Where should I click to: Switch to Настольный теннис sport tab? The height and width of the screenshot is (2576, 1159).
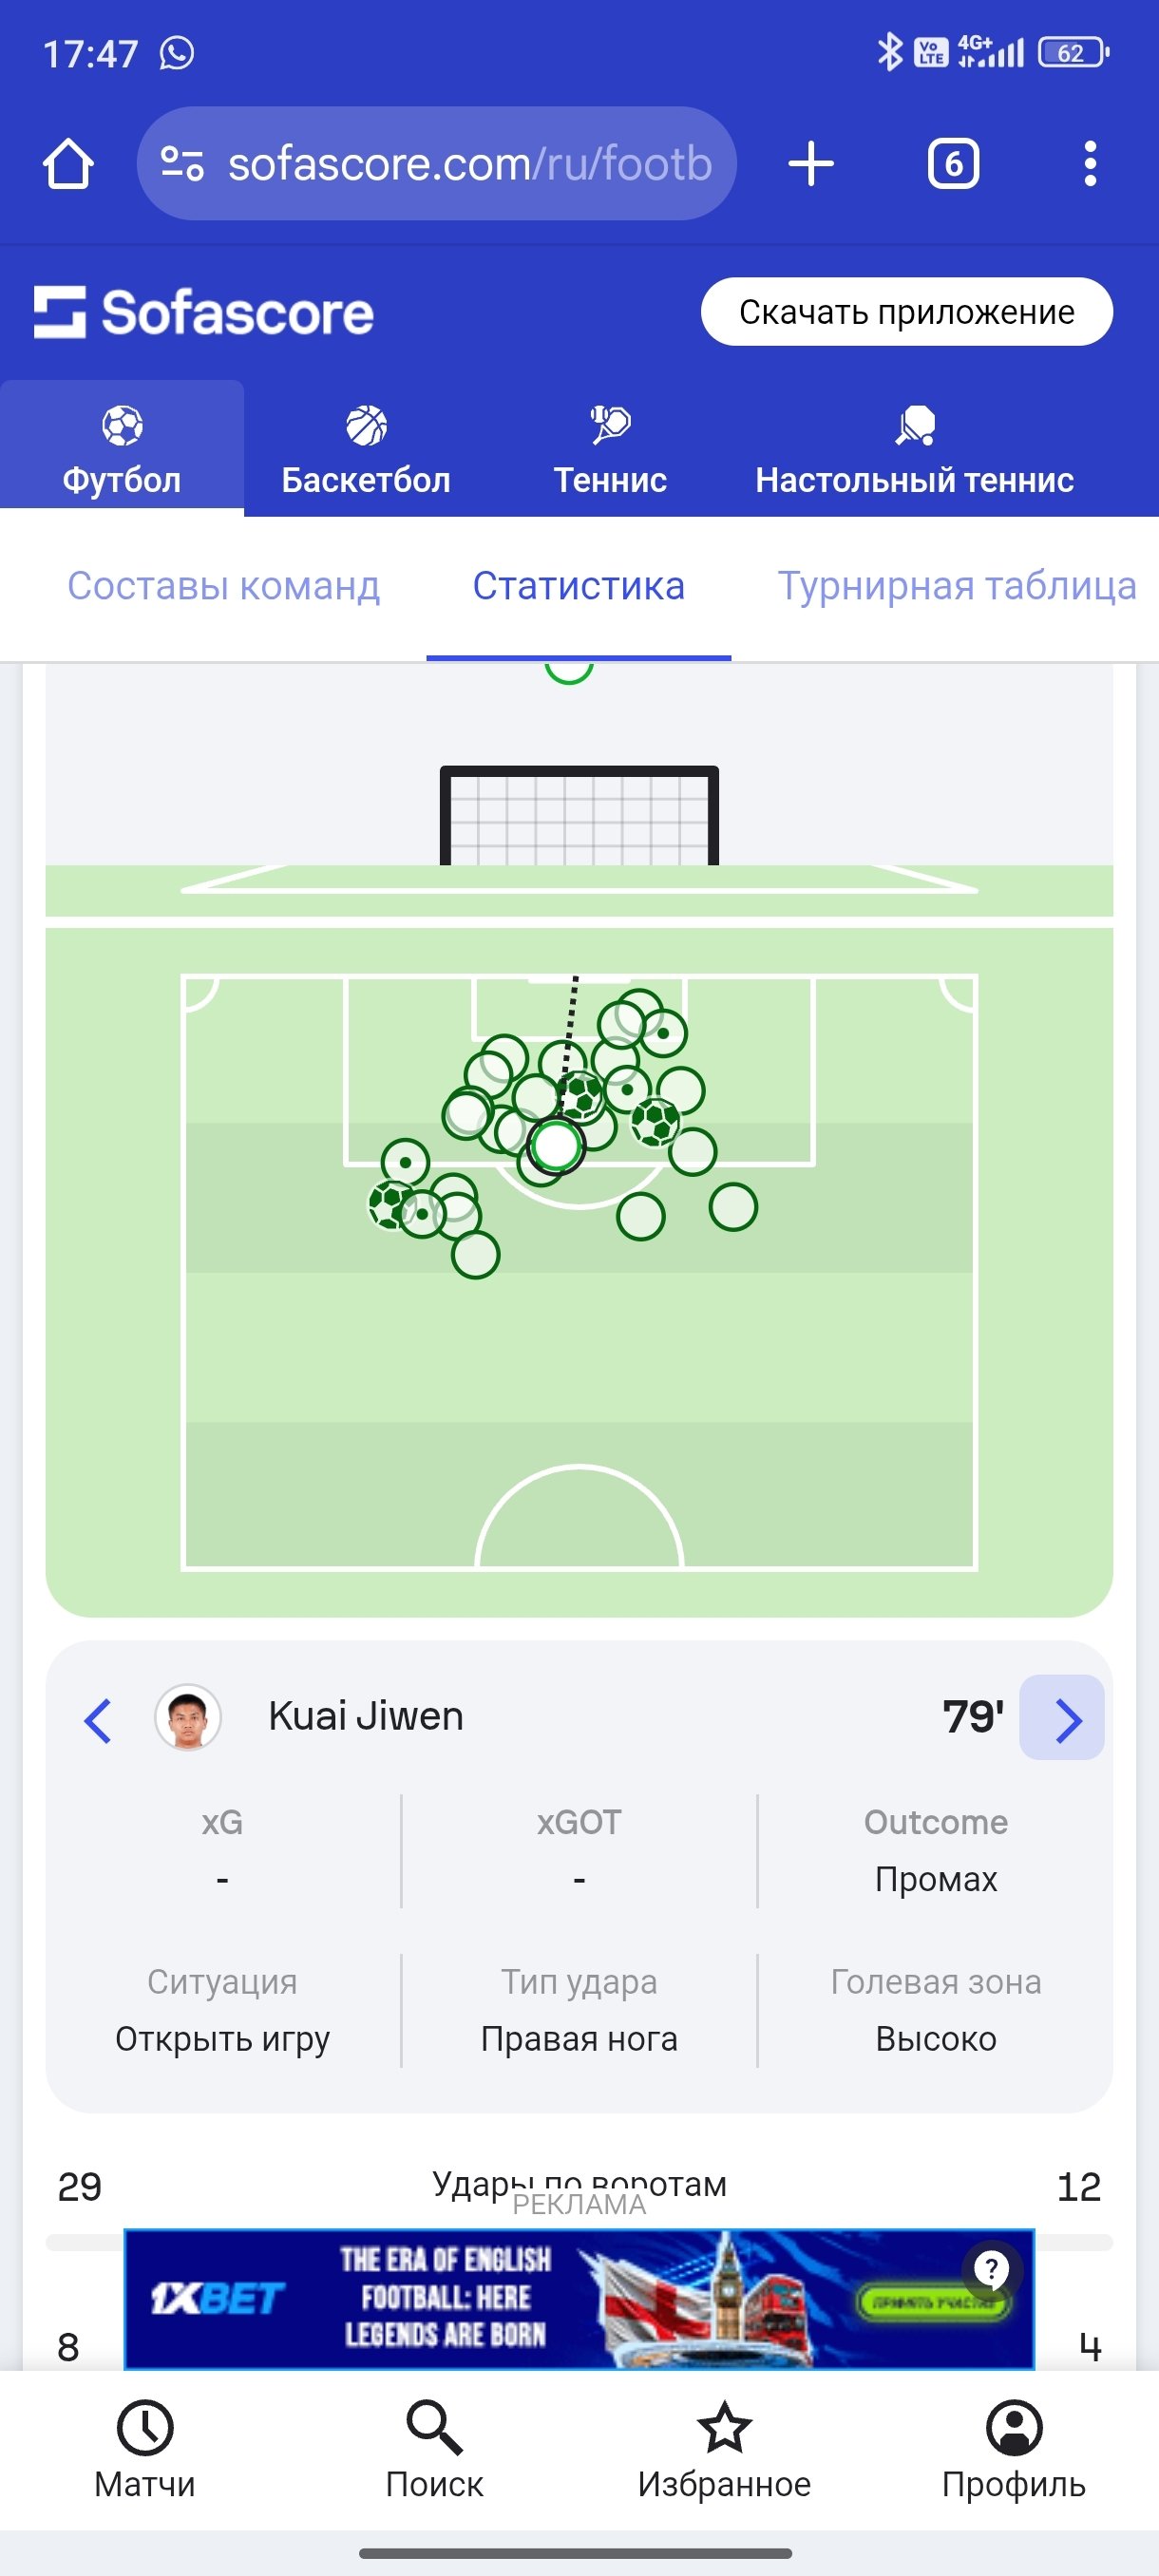pyautogui.click(x=914, y=450)
